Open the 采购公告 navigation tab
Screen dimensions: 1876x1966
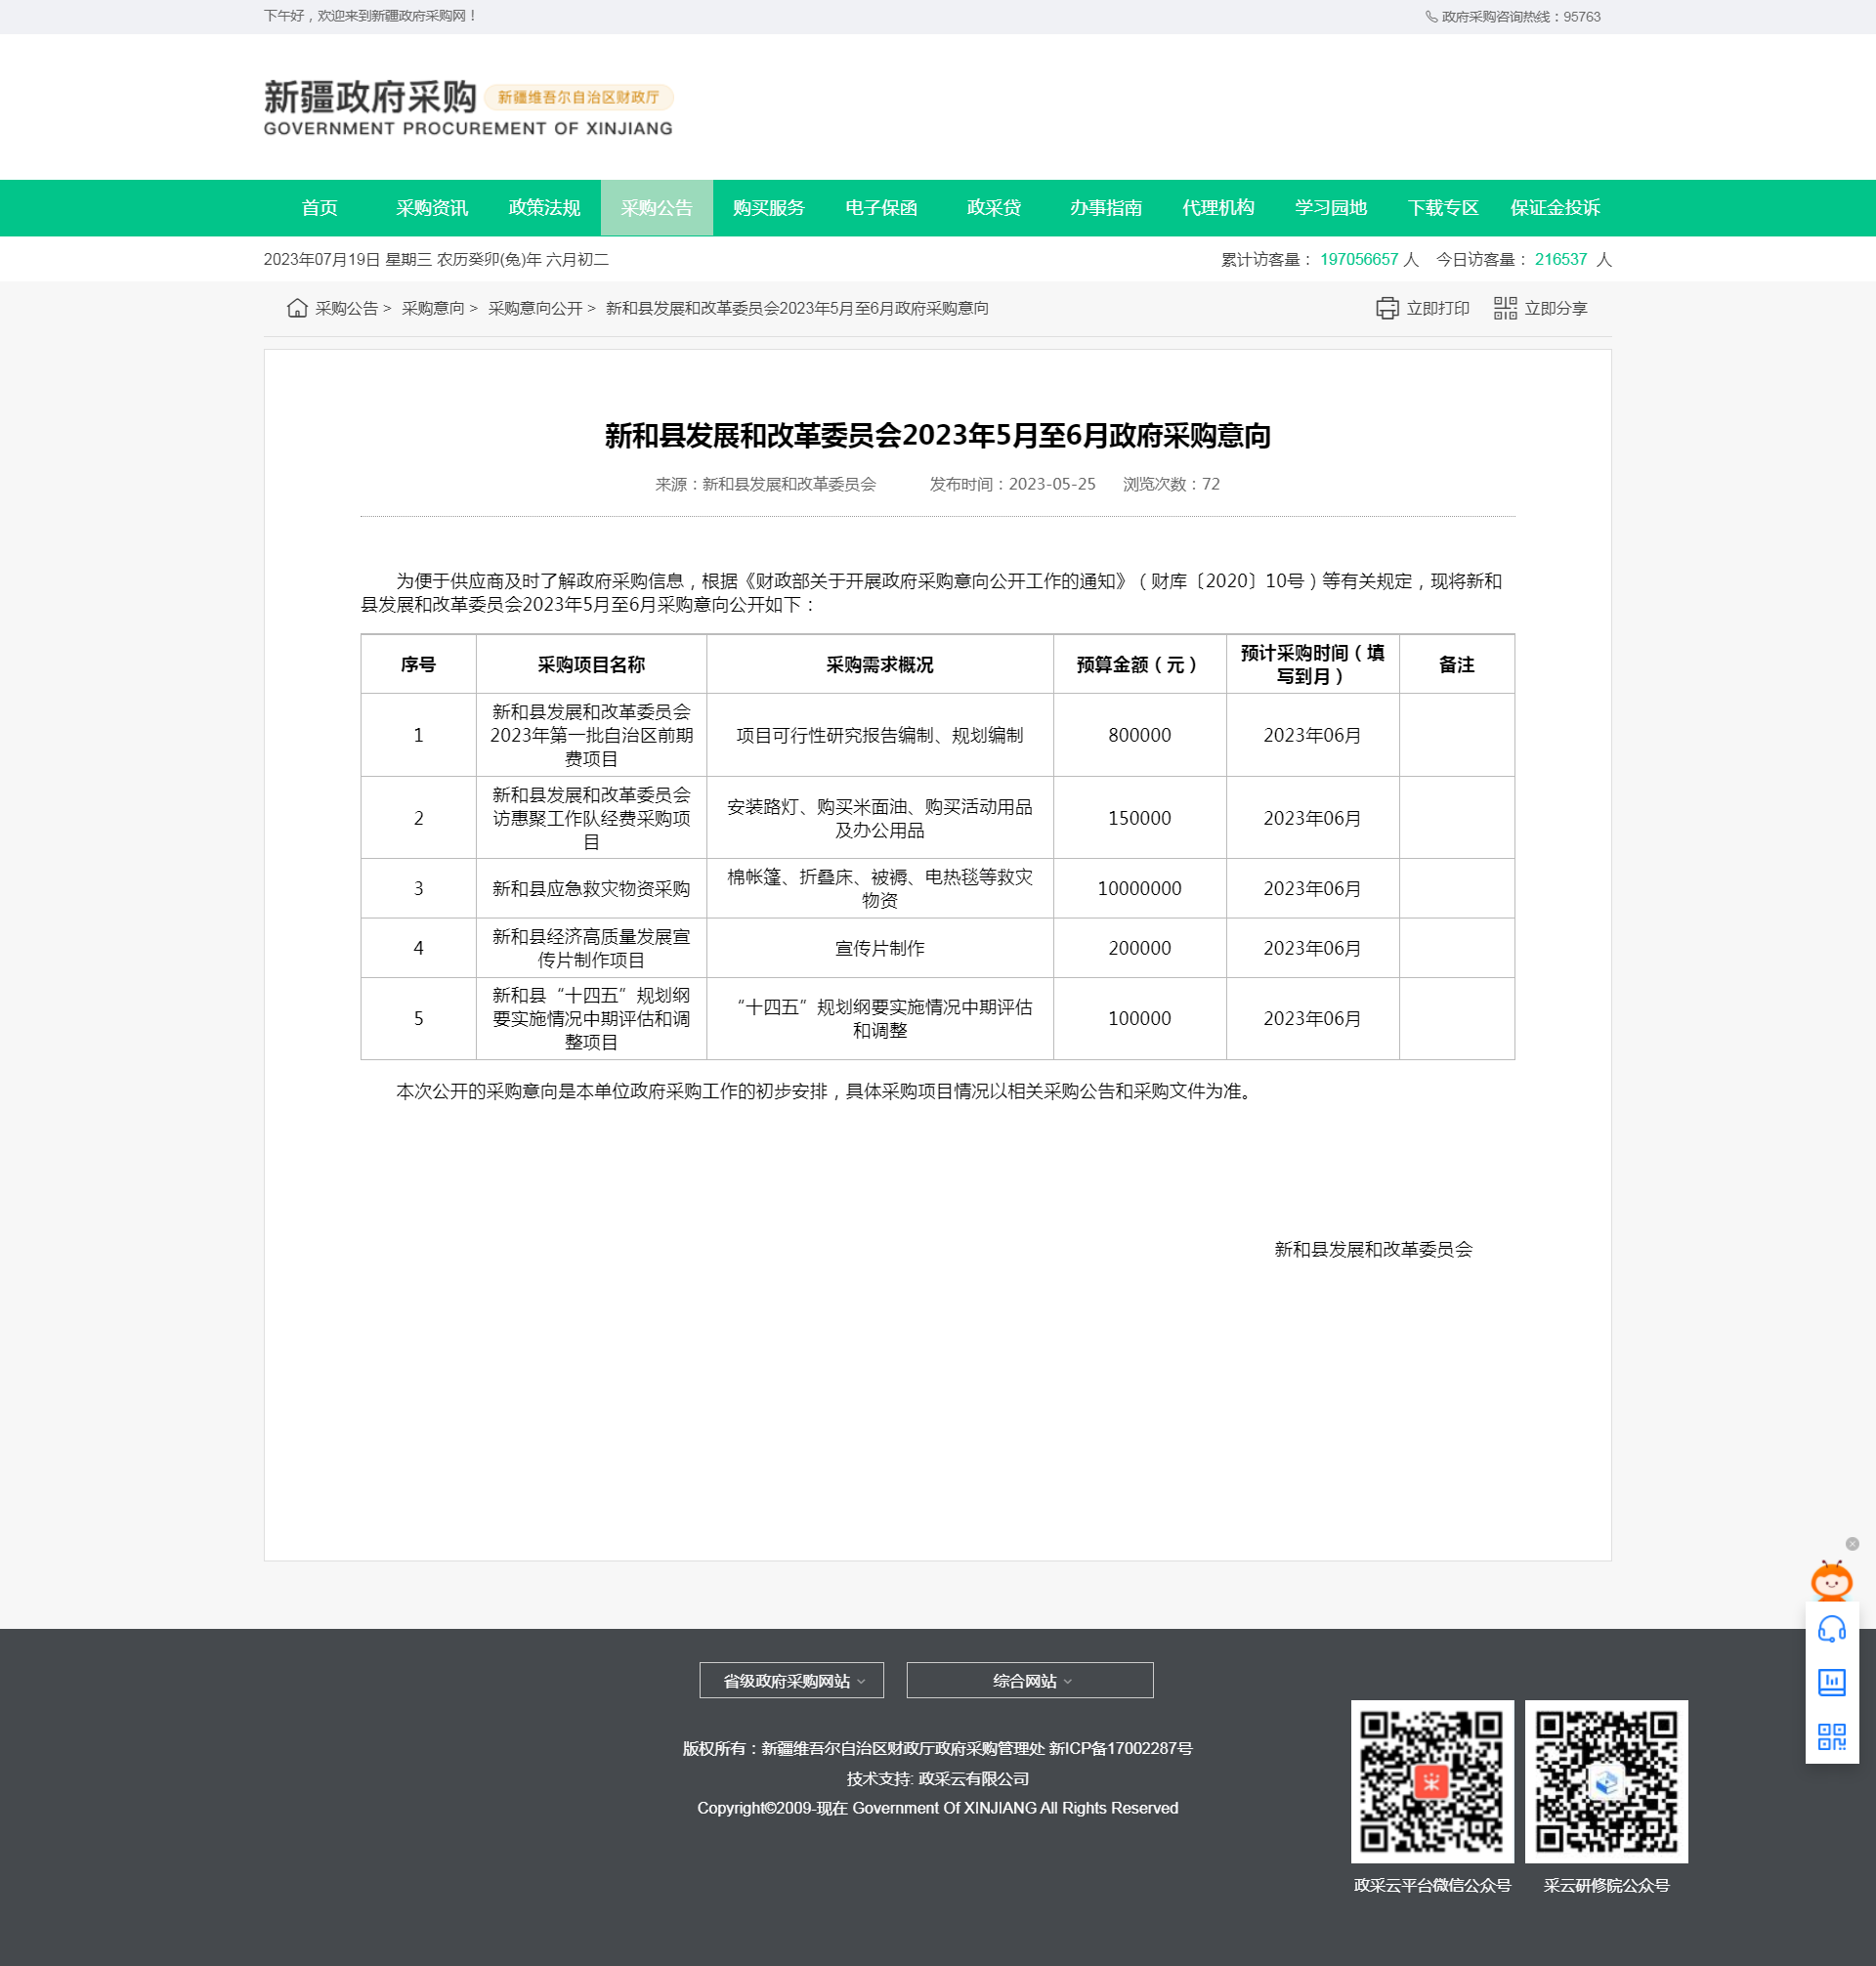pyautogui.click(x=656, y=208)
